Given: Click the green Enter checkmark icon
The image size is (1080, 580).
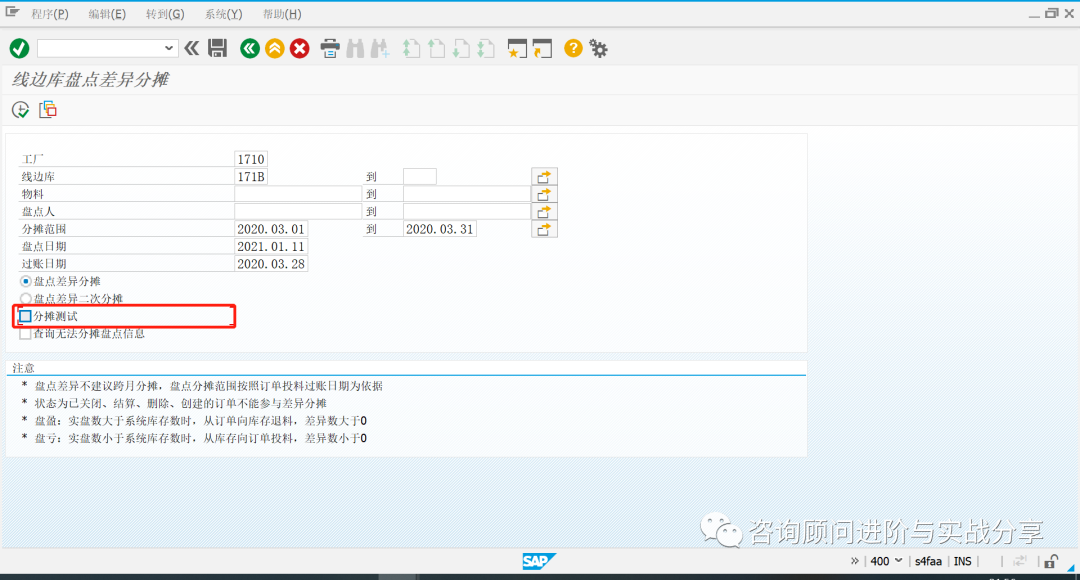Looking at the screenshot, I should pos(19,48).
